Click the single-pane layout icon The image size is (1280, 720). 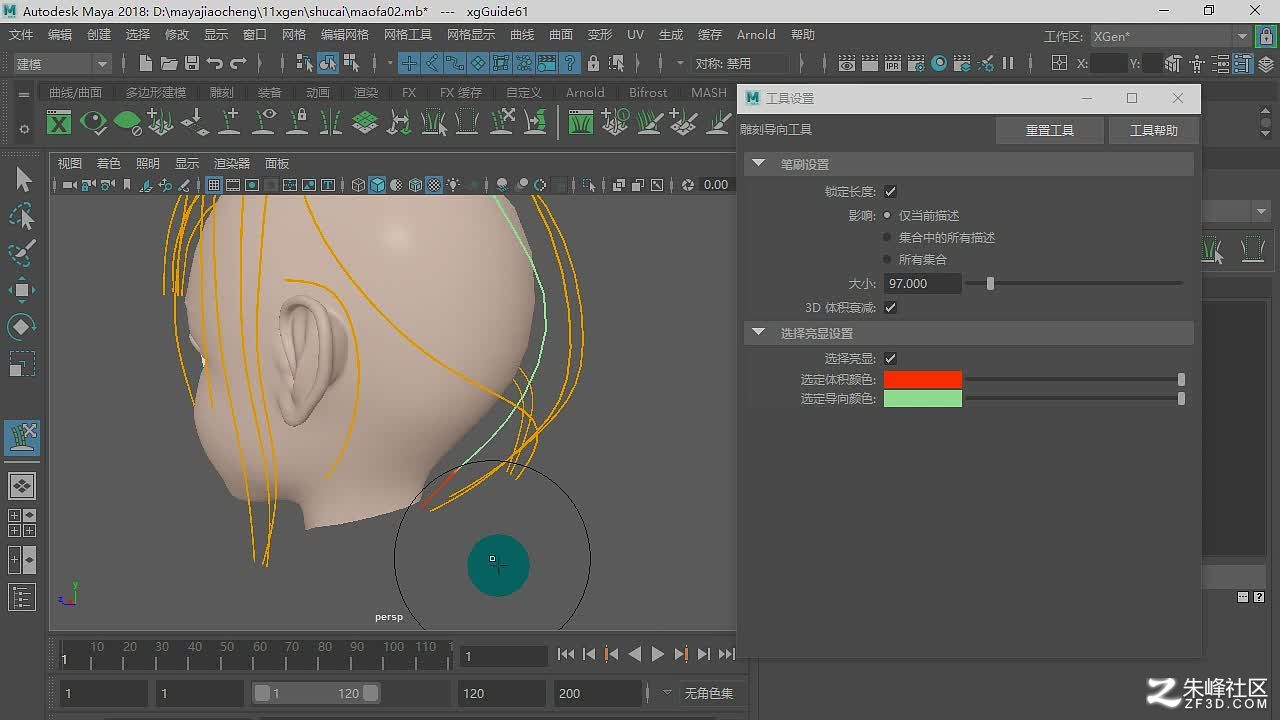22,487
